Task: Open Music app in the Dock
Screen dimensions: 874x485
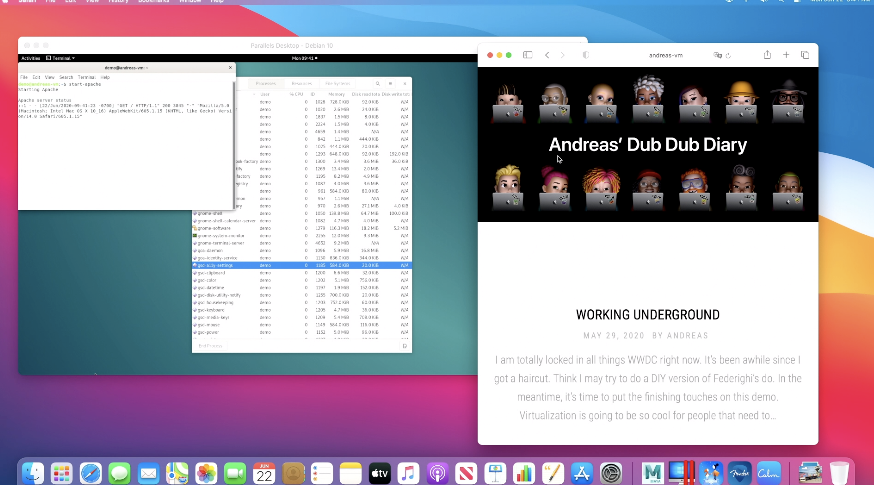Action: point(409,473)
